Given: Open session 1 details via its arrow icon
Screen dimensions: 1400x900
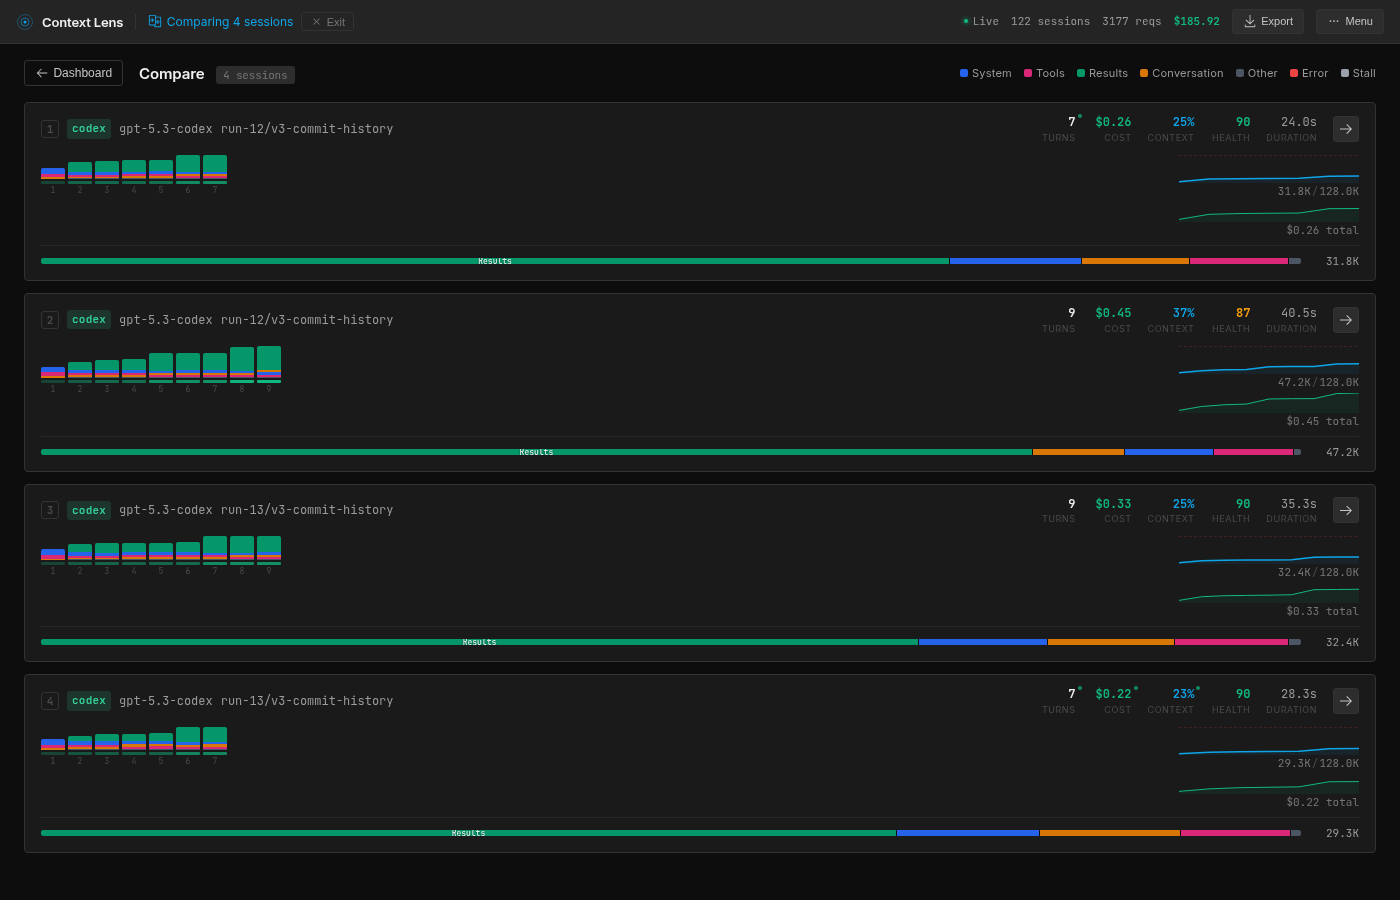Looking at the screenshot, I should tap(1345, 129).
